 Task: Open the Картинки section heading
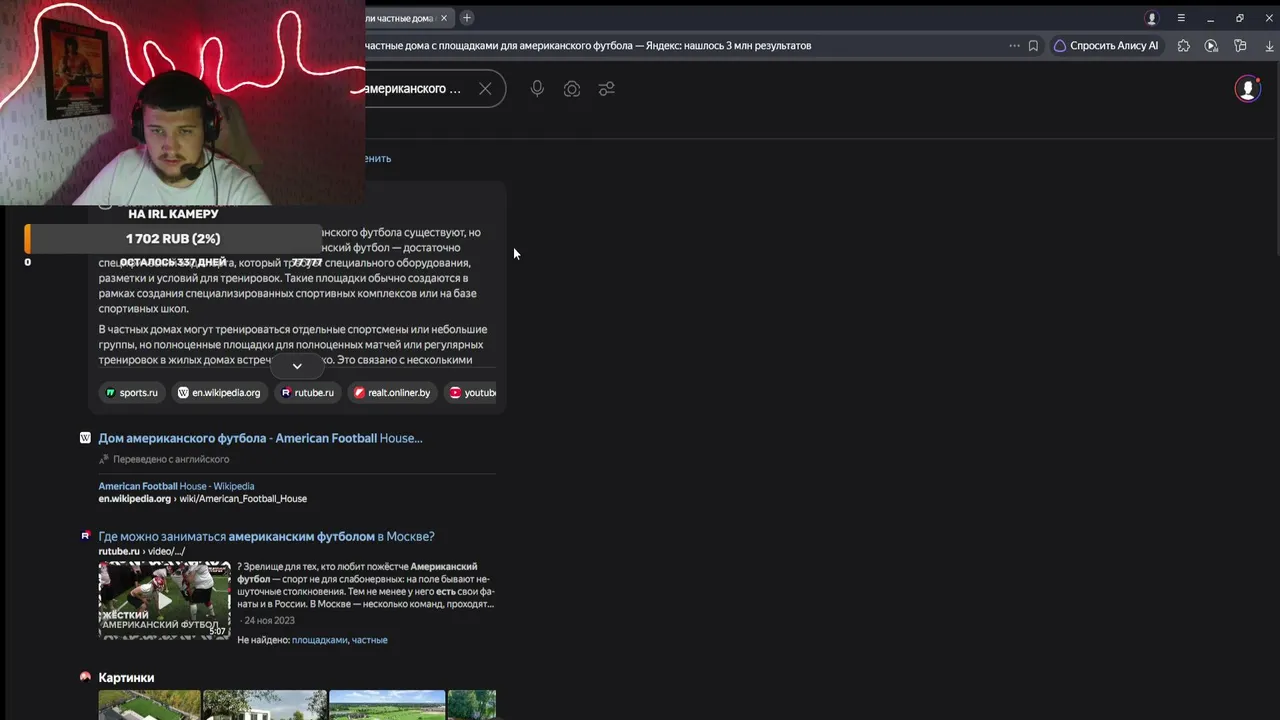tap(126, 678)
